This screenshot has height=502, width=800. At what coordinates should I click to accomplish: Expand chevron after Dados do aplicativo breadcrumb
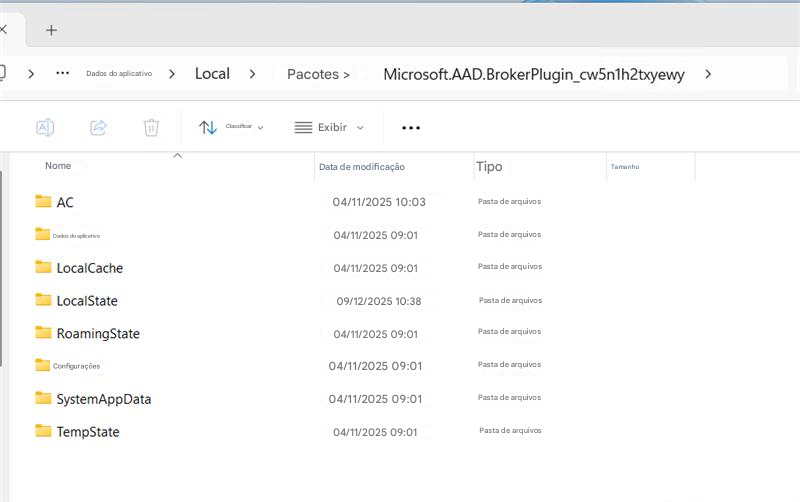[x=172, y=74]
